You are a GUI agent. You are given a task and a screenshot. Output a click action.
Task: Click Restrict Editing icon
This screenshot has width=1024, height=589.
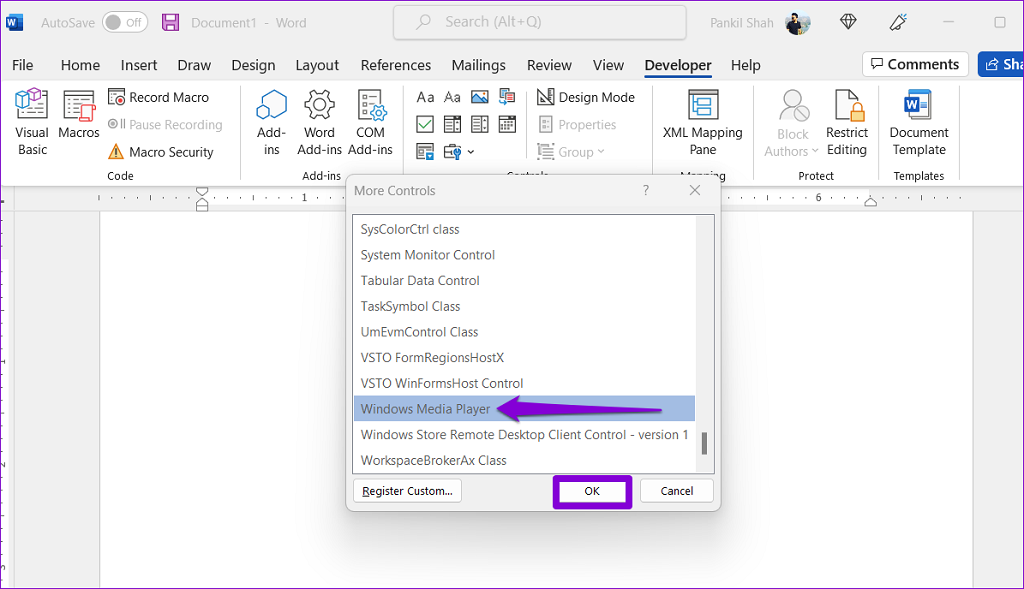(846, 122)
